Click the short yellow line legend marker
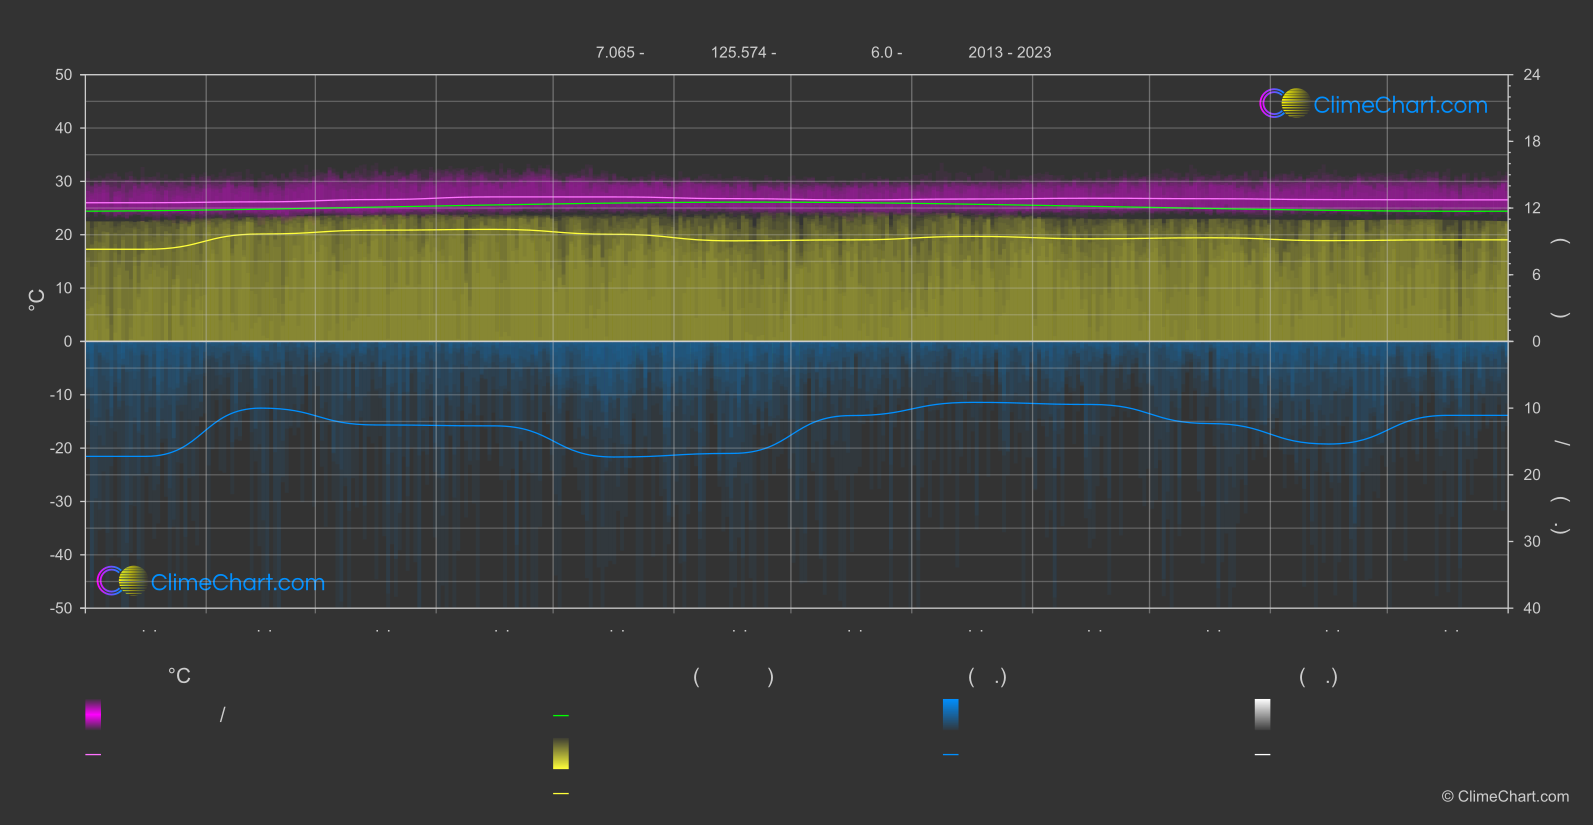 (561, 794)
